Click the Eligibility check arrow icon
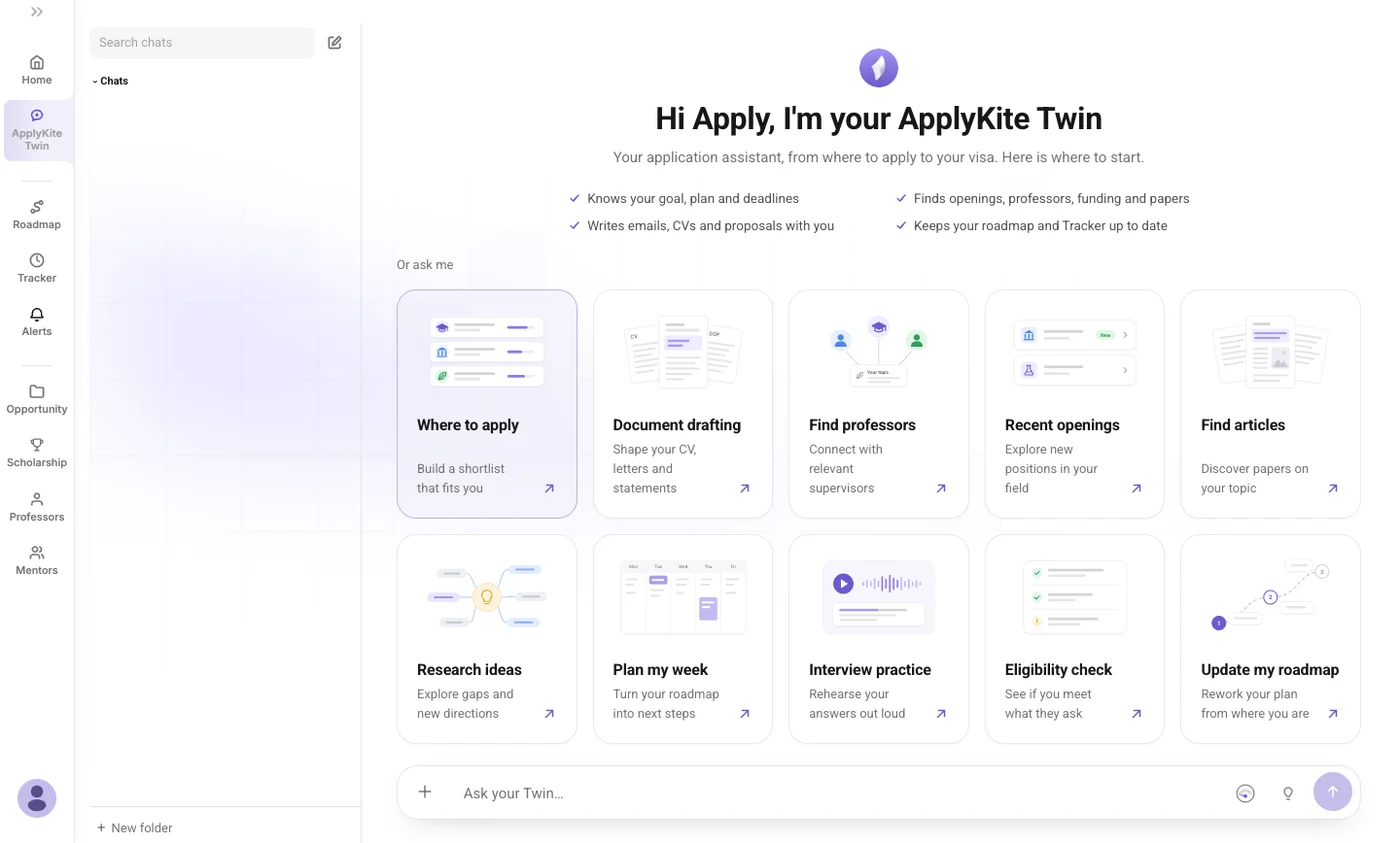Image resolution: width=1400 pixels, height=843 pixels. (x=1137, y=714)
